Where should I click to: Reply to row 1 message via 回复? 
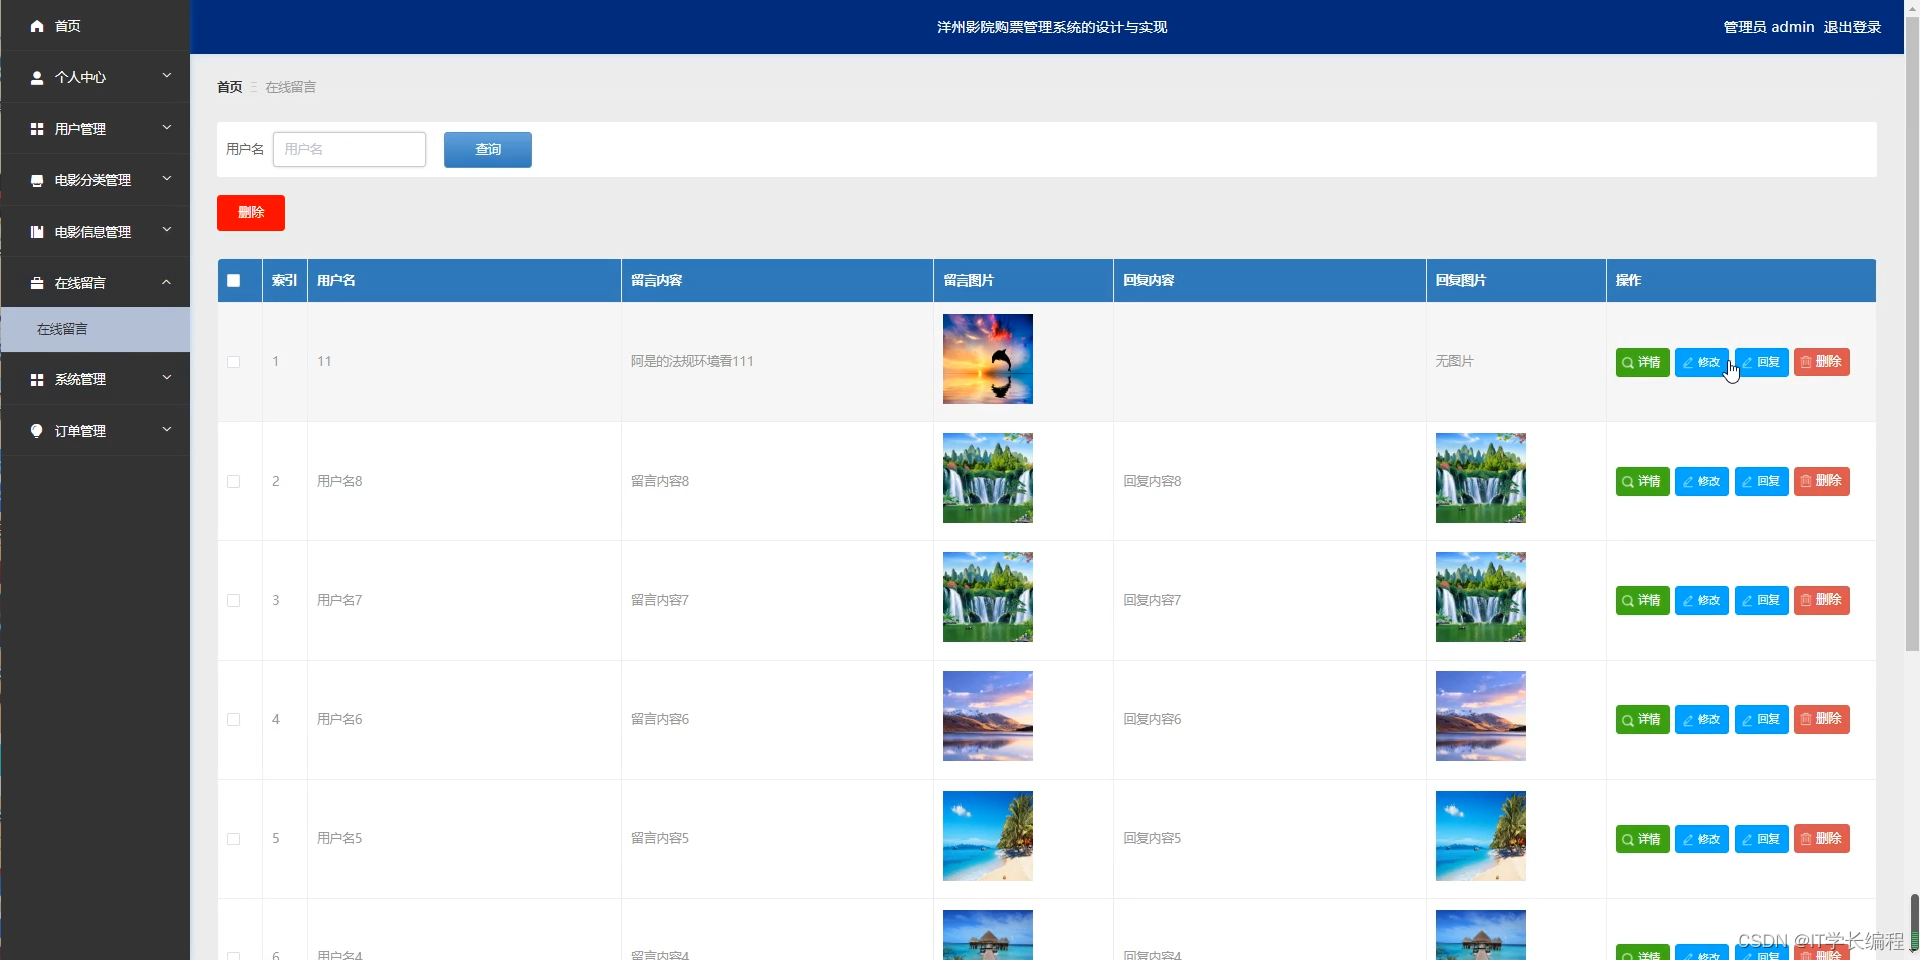click(1761, 362)
